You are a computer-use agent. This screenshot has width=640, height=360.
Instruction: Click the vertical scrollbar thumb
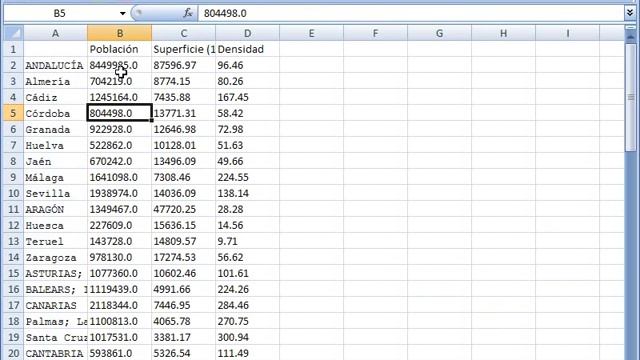tap(631, 97)
